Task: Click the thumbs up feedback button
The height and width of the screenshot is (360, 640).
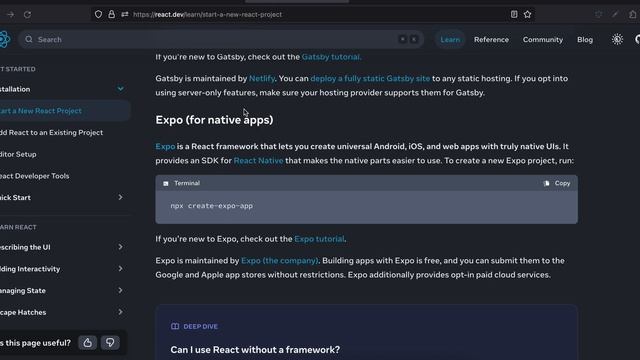Action: pos(87,343)
